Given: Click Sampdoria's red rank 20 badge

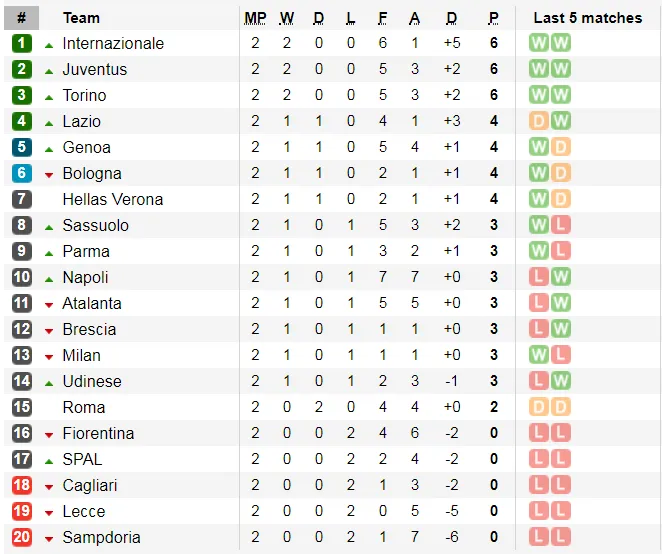Looking at the screenshot, I should 22,537.
